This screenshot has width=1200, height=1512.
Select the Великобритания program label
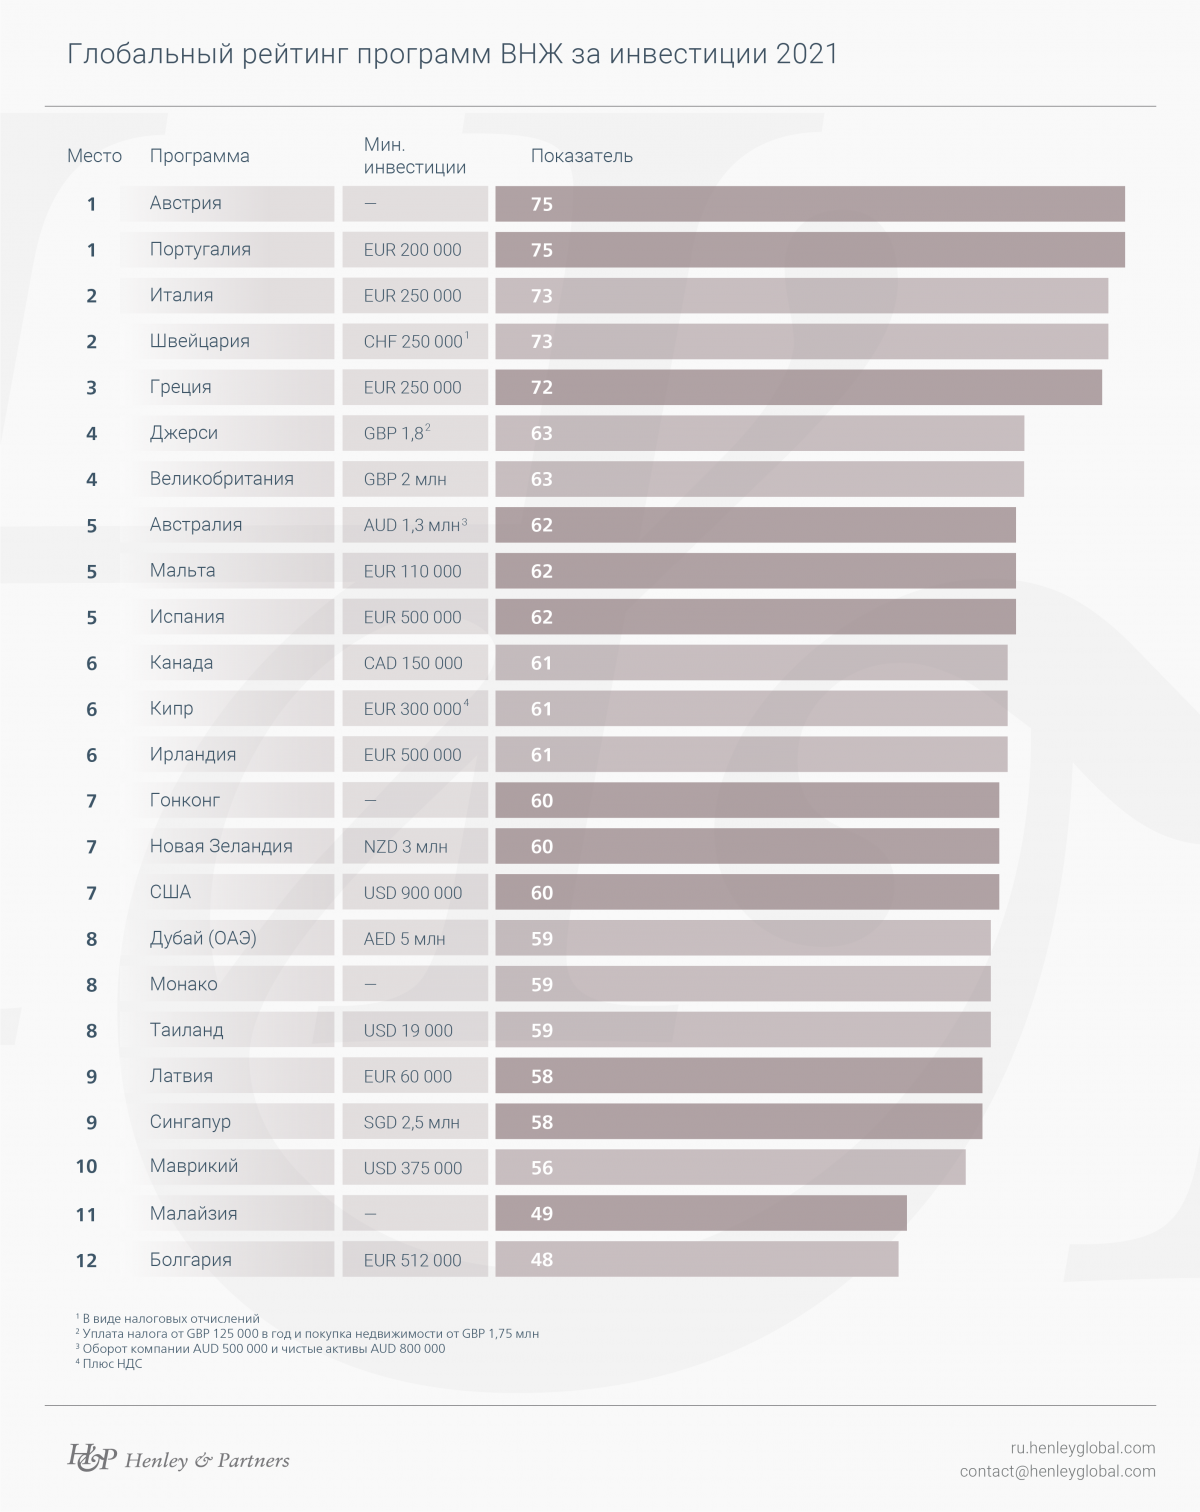[222, 479]
